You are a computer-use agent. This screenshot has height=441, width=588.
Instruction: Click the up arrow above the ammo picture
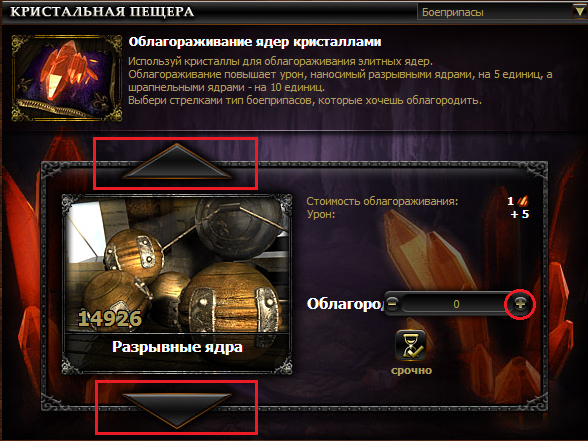pyautogui.click(x=176, y=160)
